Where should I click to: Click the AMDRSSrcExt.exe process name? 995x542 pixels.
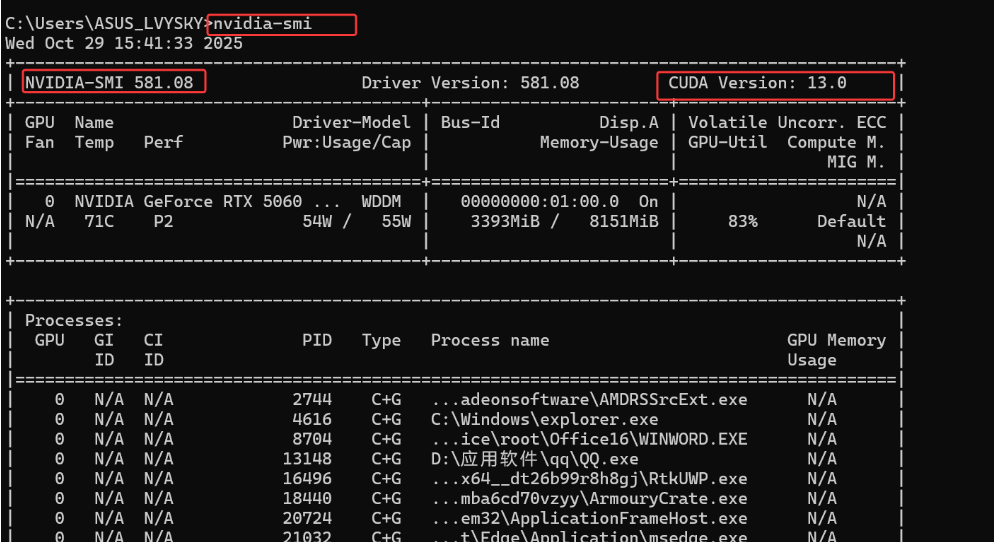[x=589, y=399]
